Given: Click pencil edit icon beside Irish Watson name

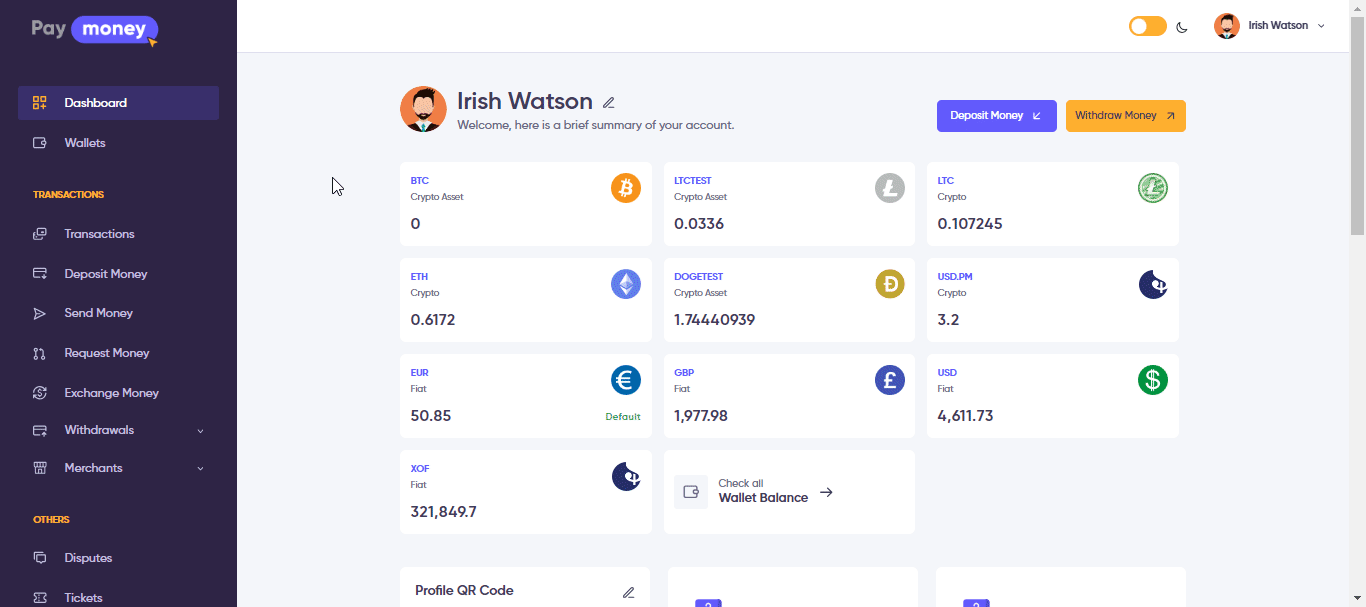Looking at the screenshot, I should [x=609, y=102].
